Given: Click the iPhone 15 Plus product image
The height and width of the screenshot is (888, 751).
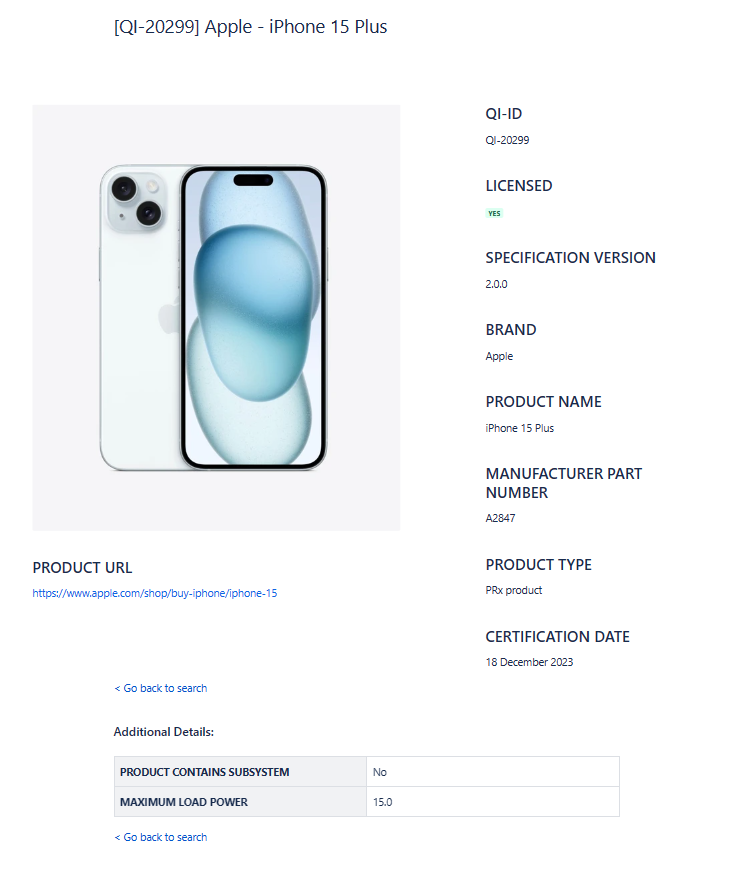Looking at the screenshot, I should point(215,317).
